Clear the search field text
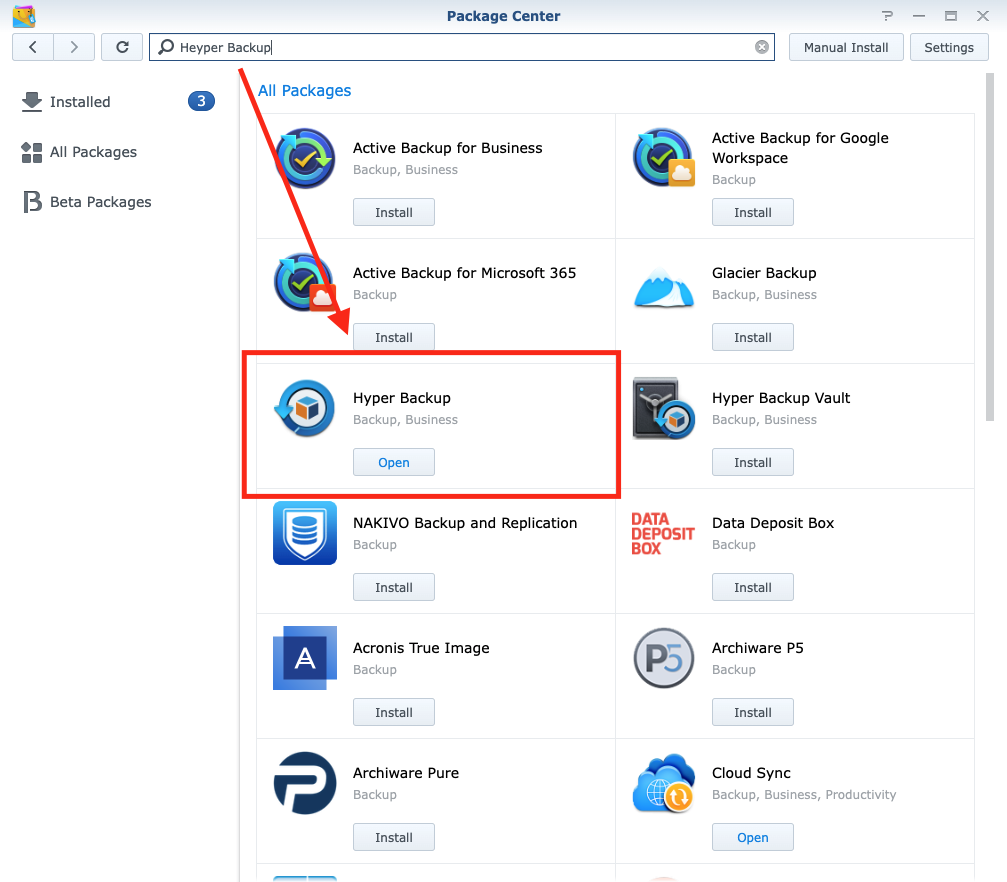 (x=762, y=47)
